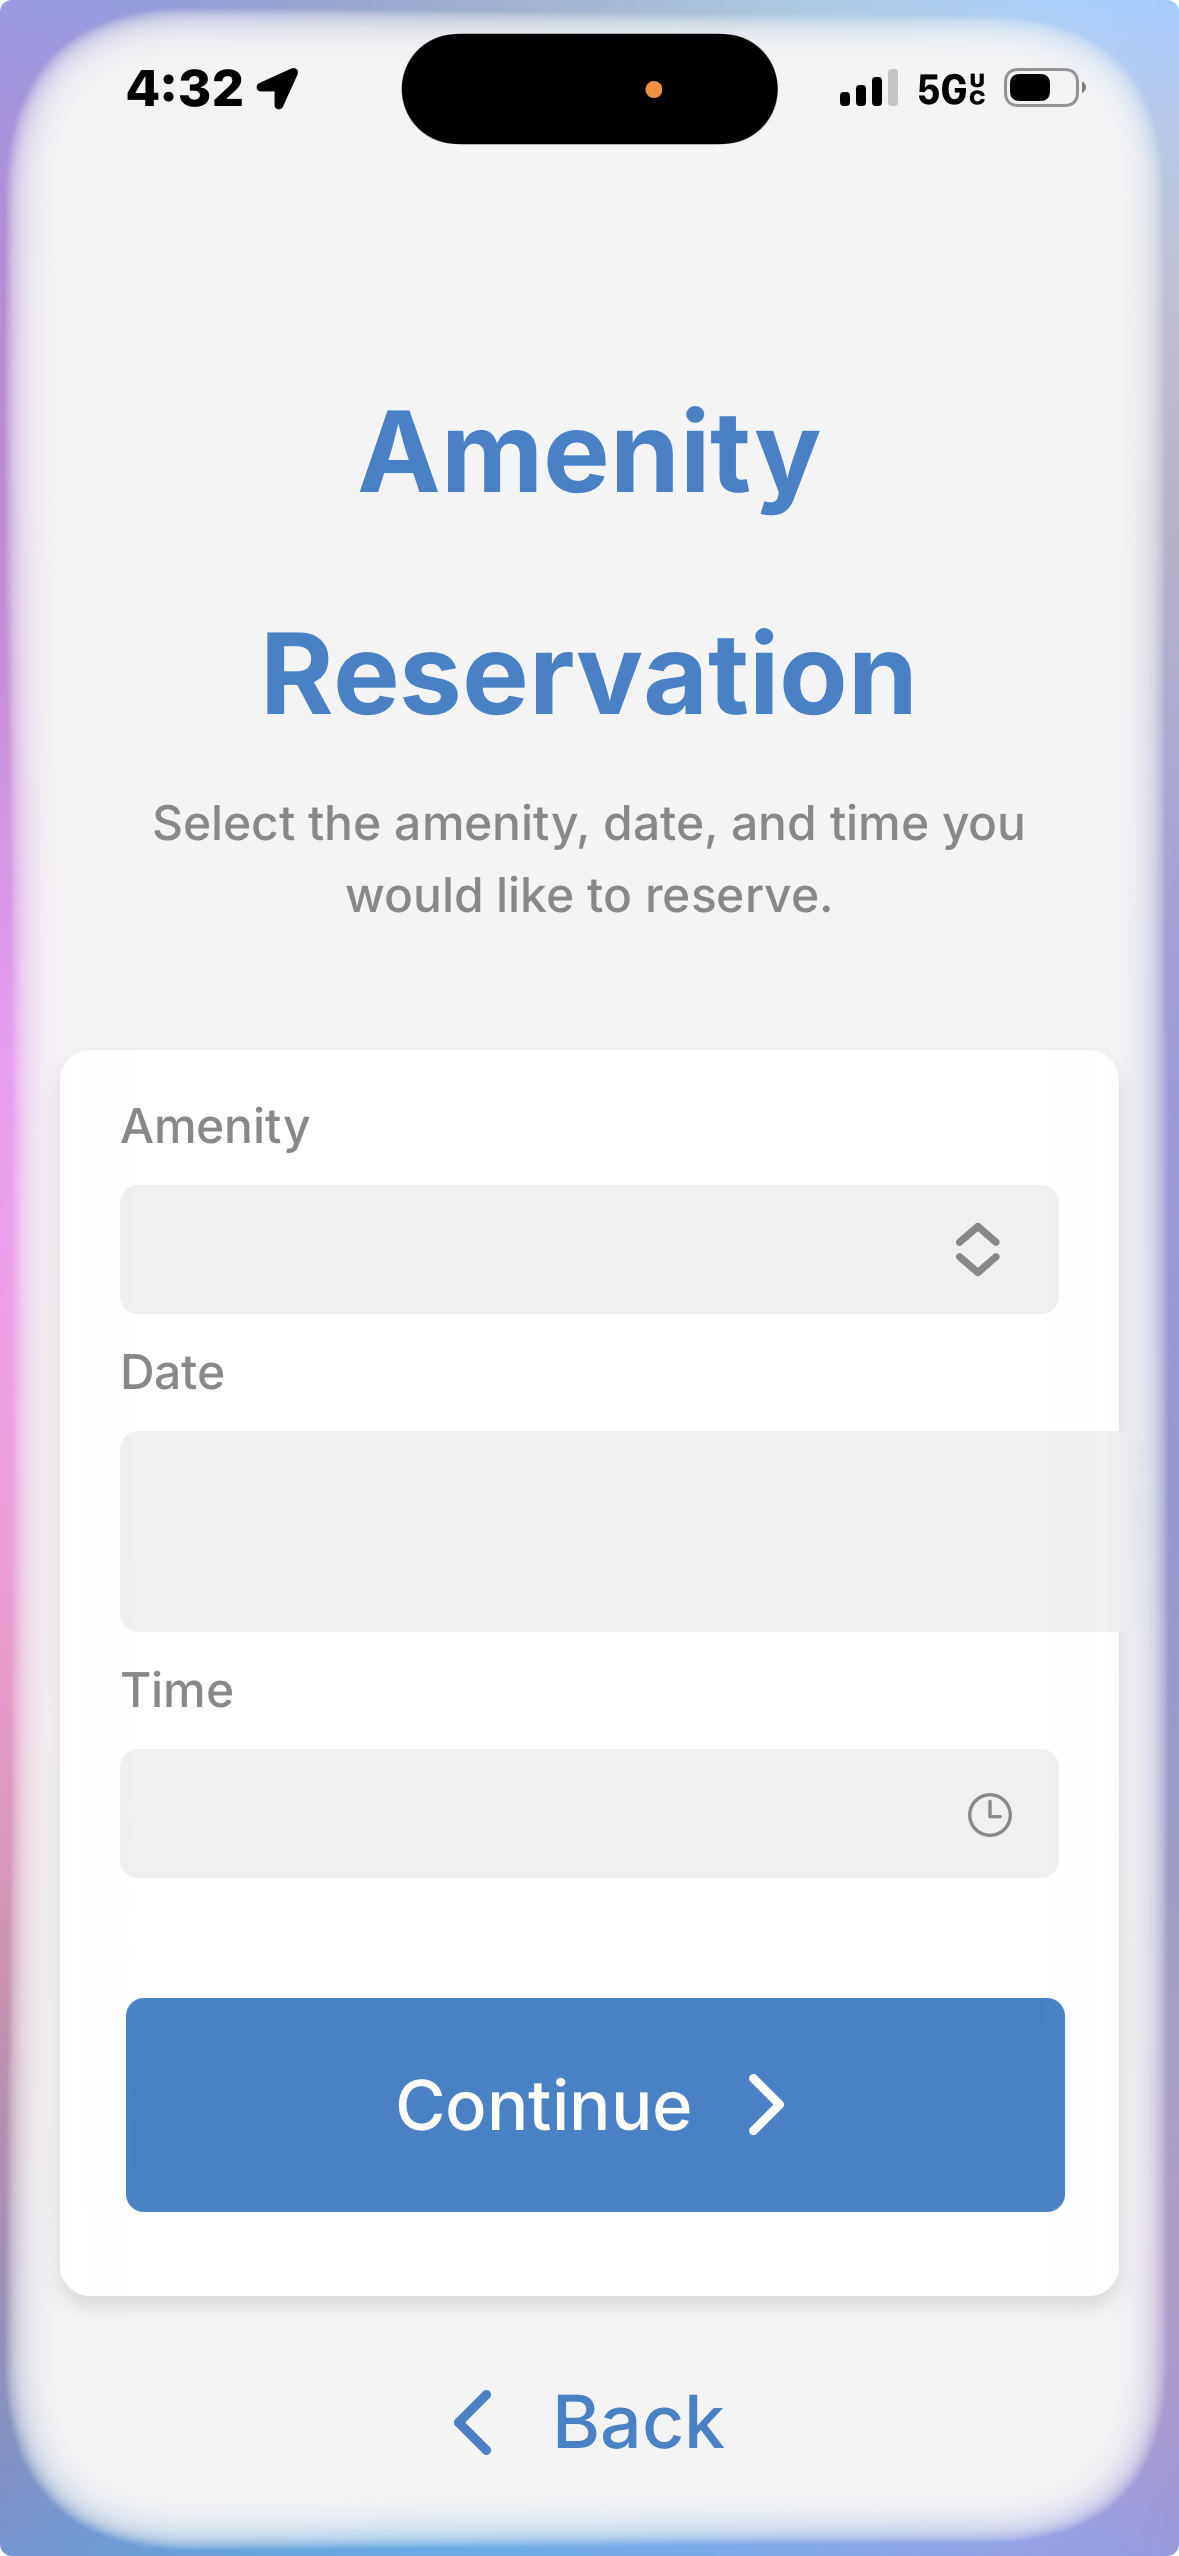
Task: Tap the 5G UC network indicator
Action: [x=951, y=89]
